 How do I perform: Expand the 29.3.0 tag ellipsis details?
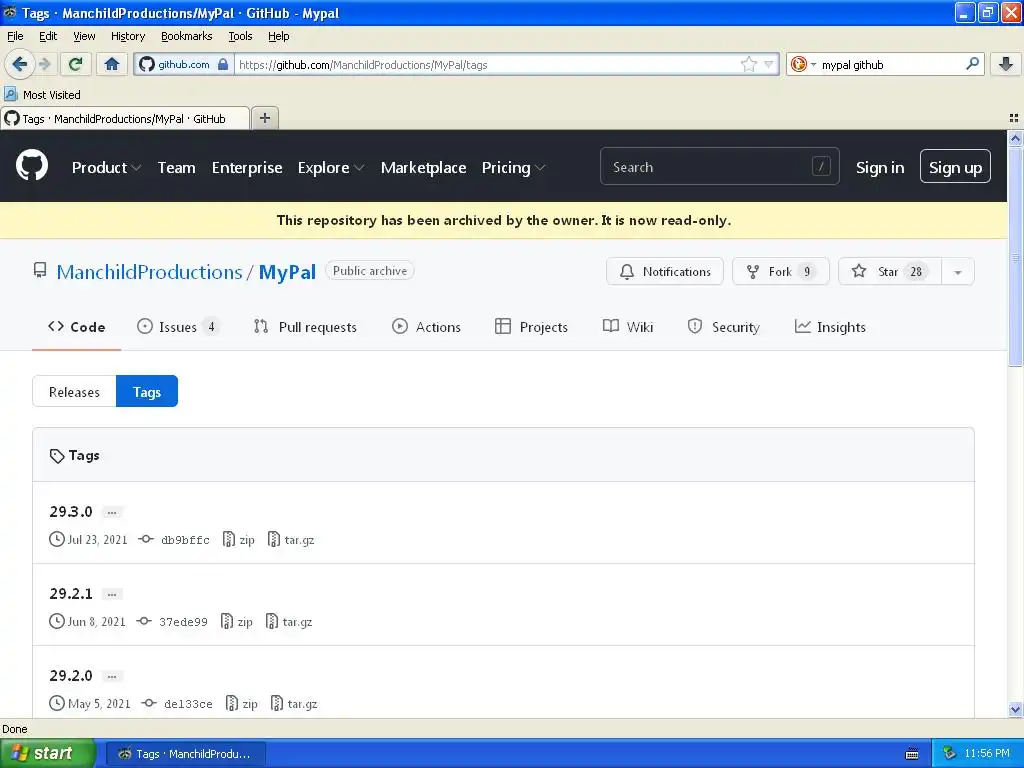point(112,512)
